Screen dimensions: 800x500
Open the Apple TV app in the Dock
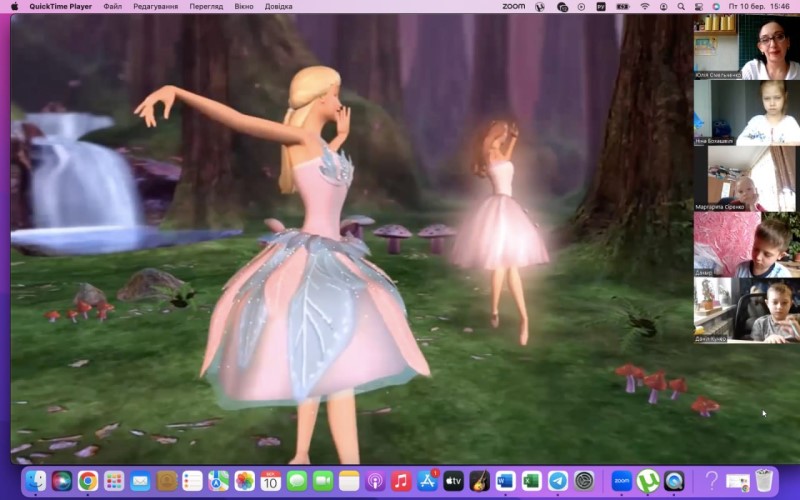coord(454,481)
